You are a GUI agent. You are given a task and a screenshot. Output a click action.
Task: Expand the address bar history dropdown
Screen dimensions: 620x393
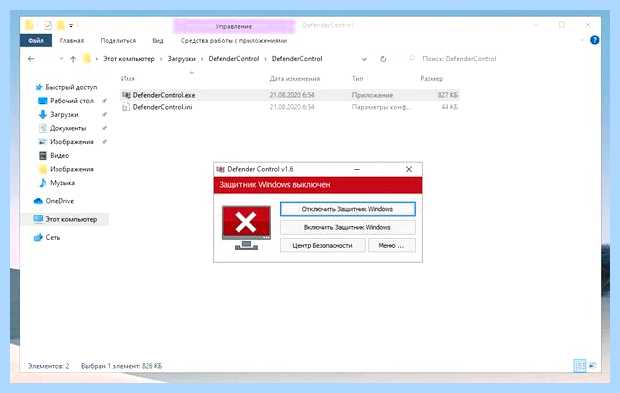[x=364, y=59]
